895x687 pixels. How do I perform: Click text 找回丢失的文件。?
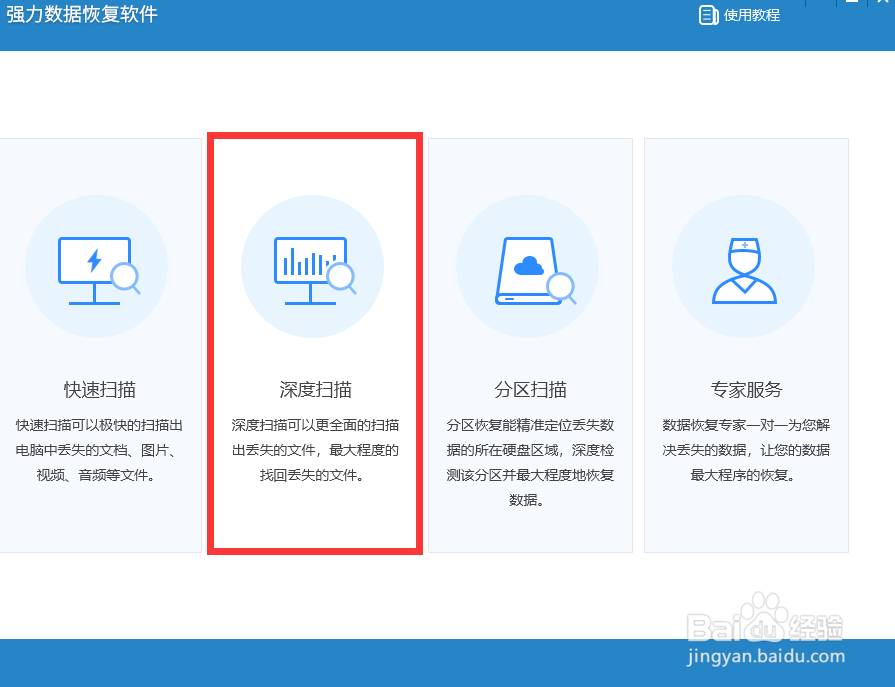(313, 475)
